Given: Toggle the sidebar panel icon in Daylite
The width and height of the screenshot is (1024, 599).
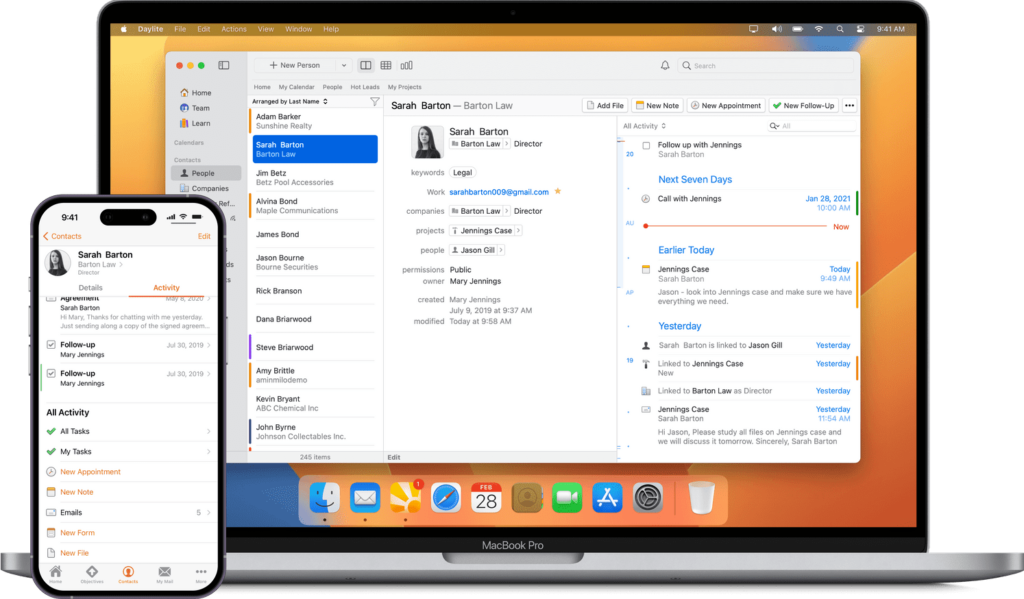Looking at the screenshot, I should click(x=223, y=65).
